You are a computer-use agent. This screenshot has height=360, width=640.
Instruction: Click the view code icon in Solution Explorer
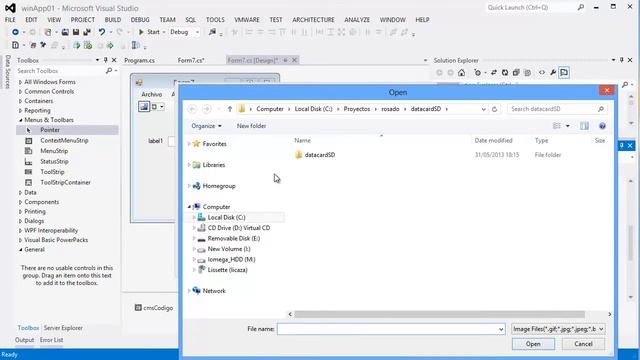542,73
